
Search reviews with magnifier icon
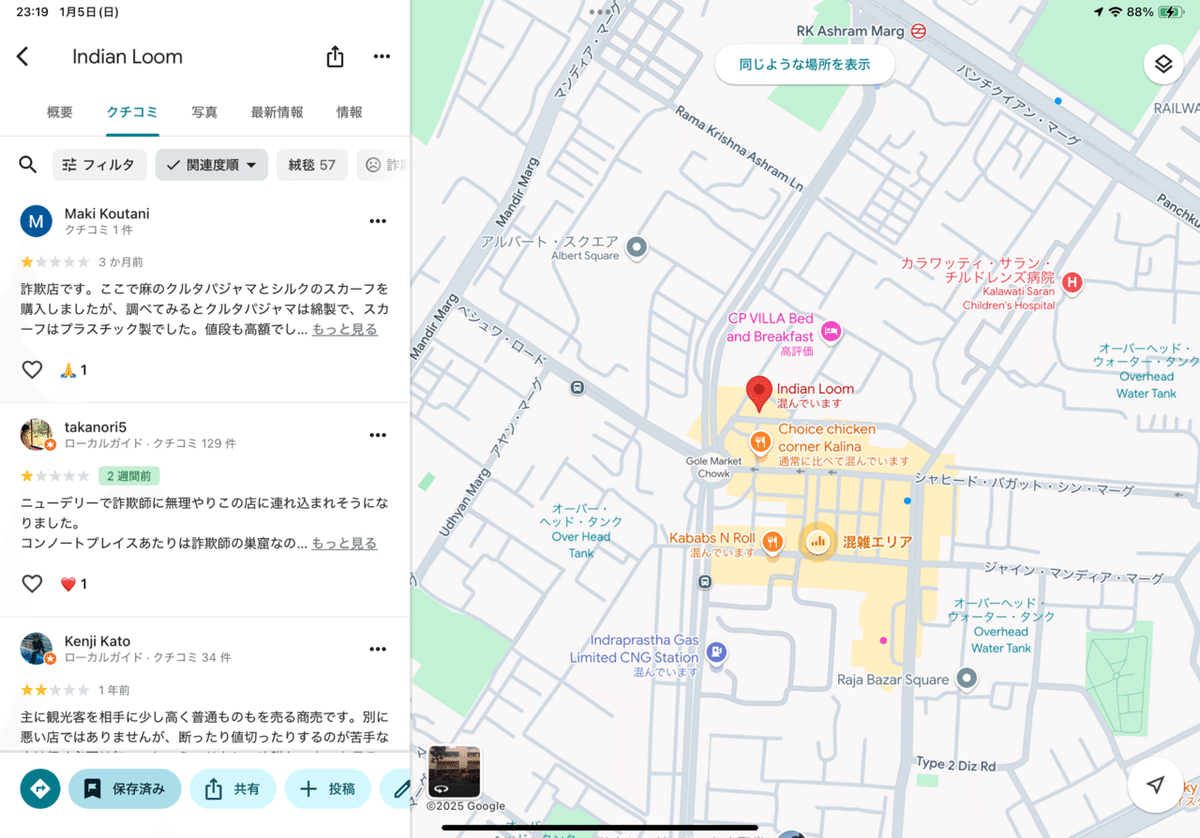click(x=28, y=165)
